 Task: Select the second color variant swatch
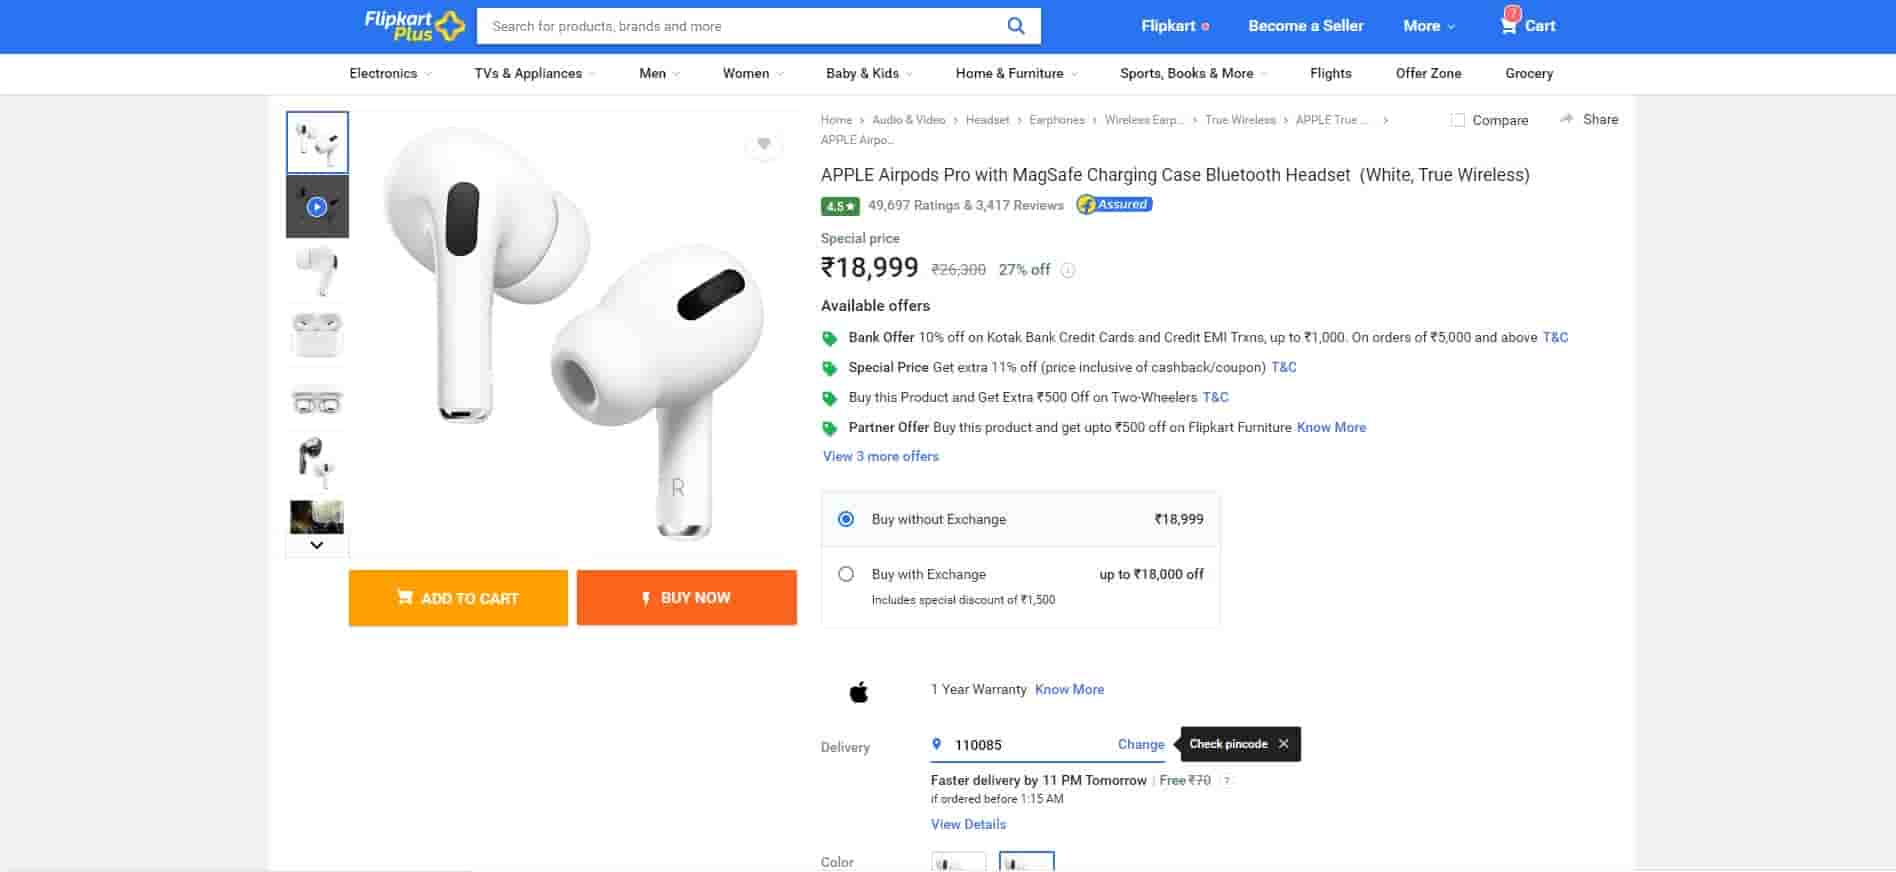(1026, 862)
